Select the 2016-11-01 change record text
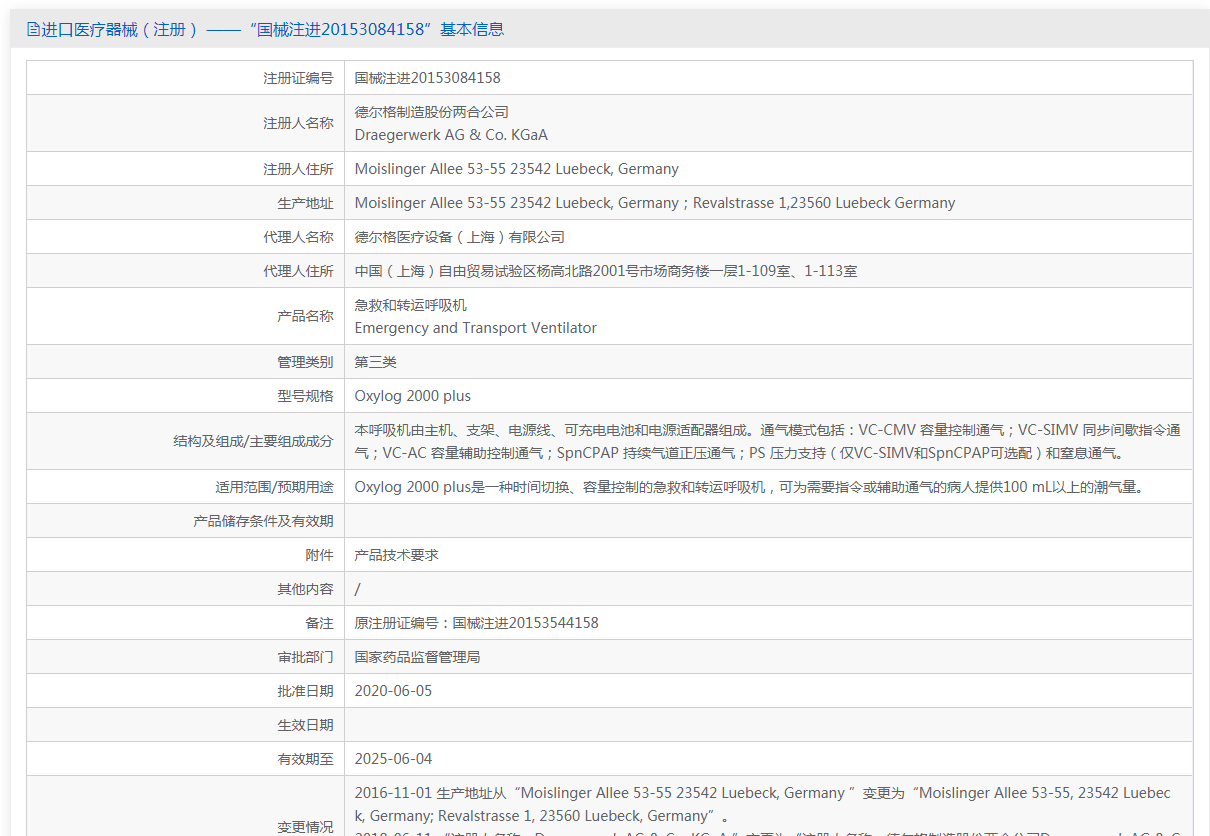 pos(762,804)
